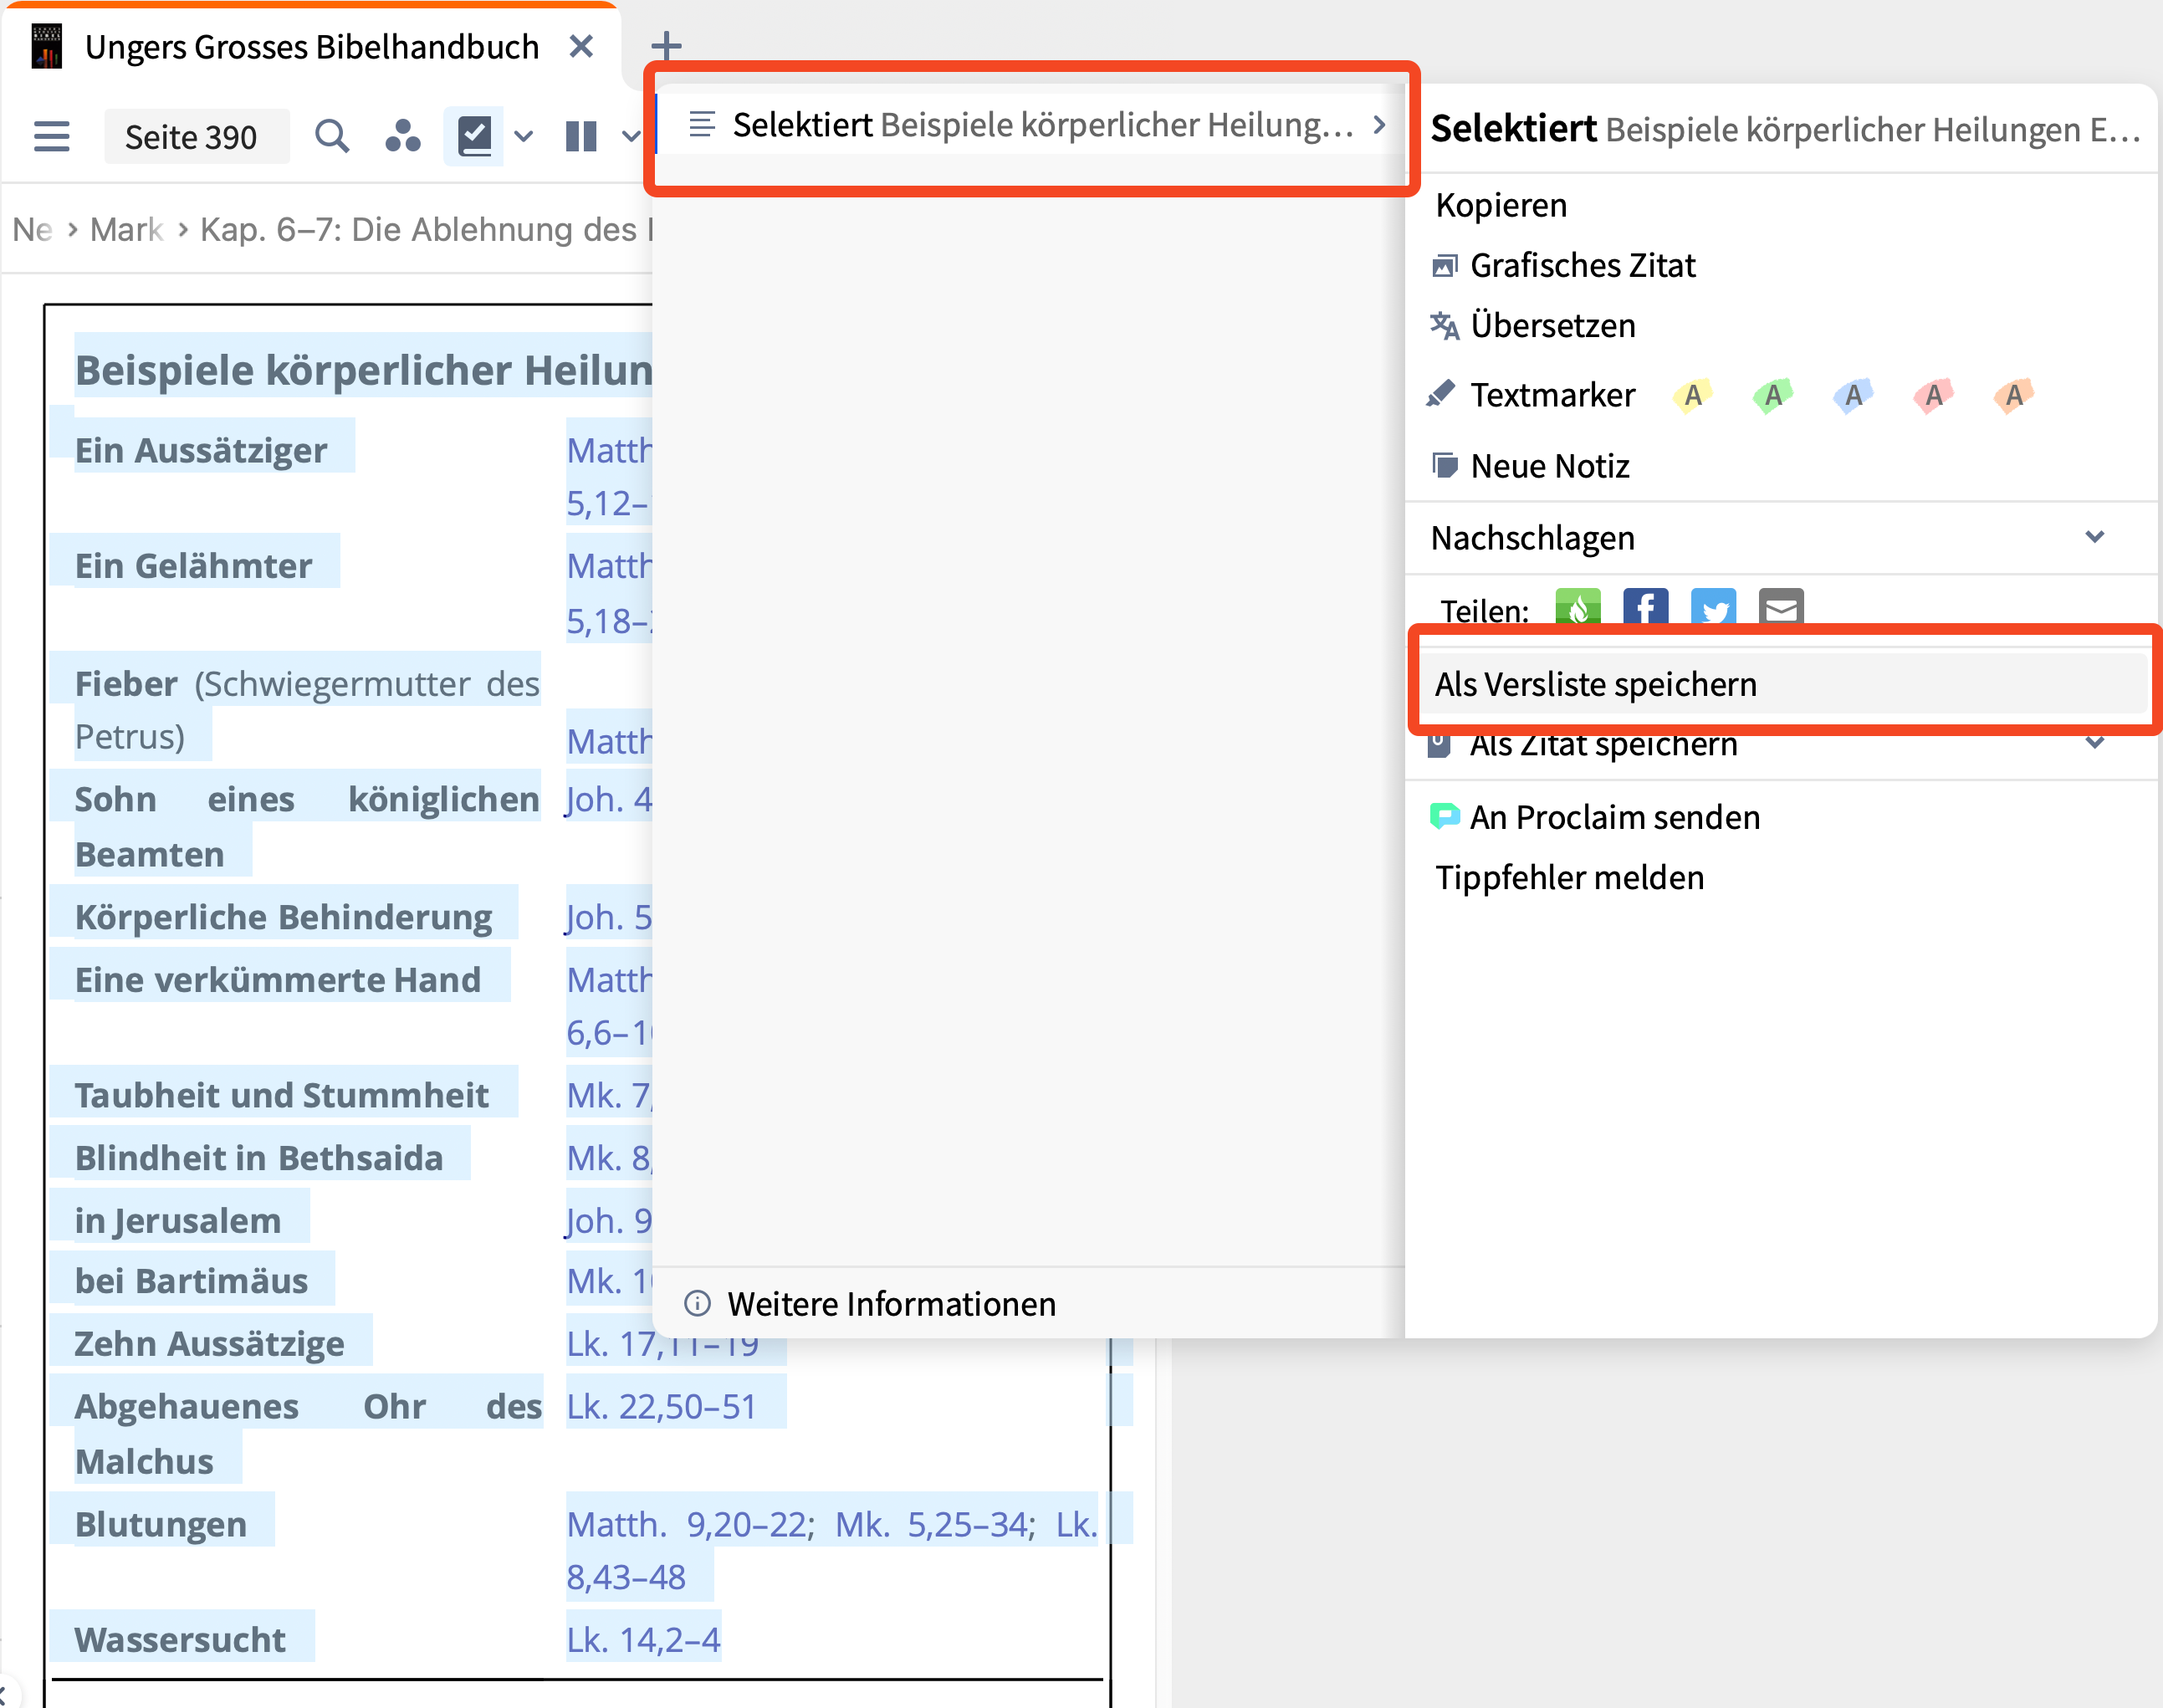The image size is (2163, 1708).
Task: Open the search magnifier in toolbar
Action: [x=332, y=136]
